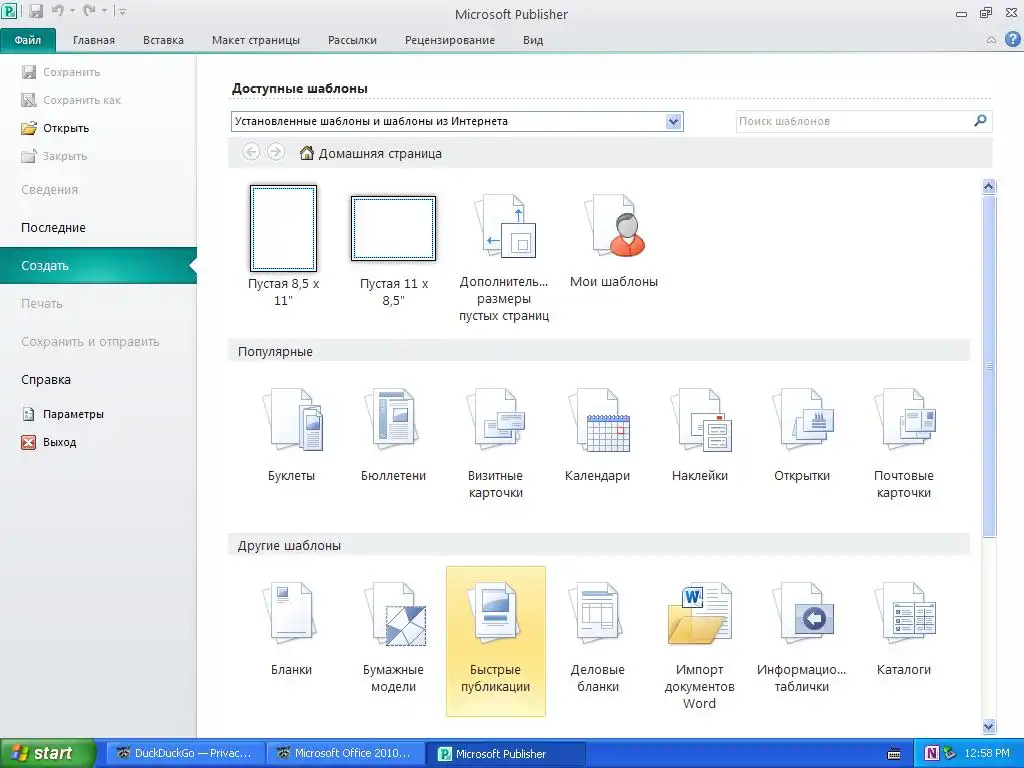
Task: Open the template source dropdown
Action: point(673,121)
